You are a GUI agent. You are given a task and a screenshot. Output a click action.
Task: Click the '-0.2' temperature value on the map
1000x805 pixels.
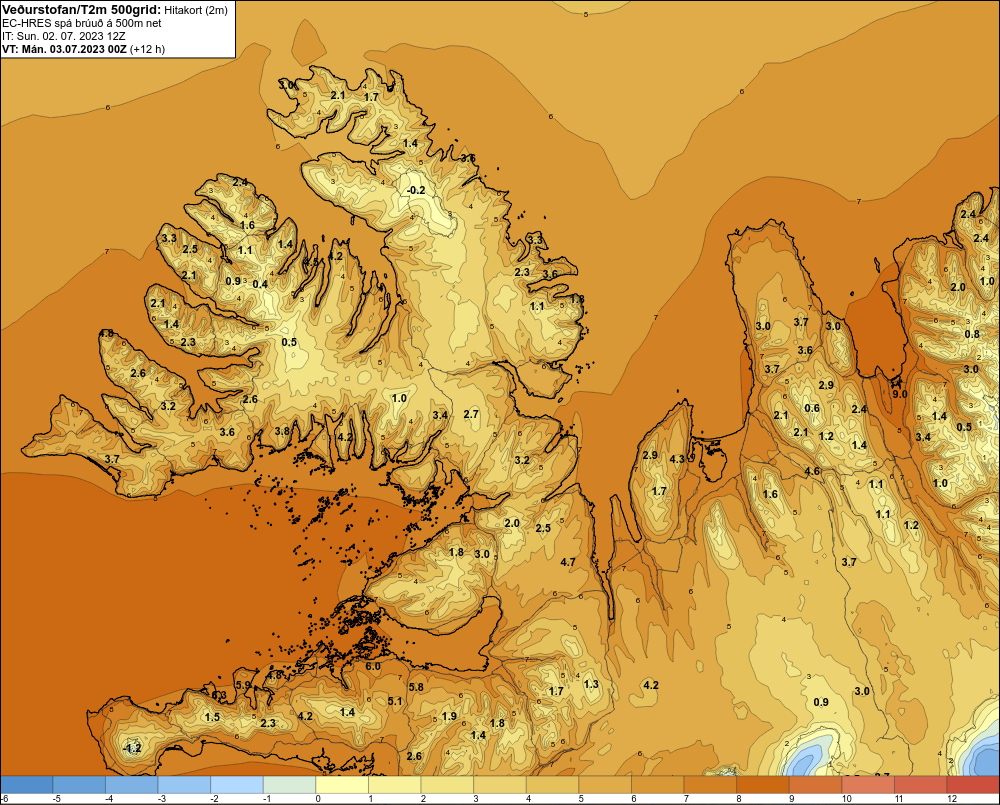pyautogui.click(x=416, y=190)
